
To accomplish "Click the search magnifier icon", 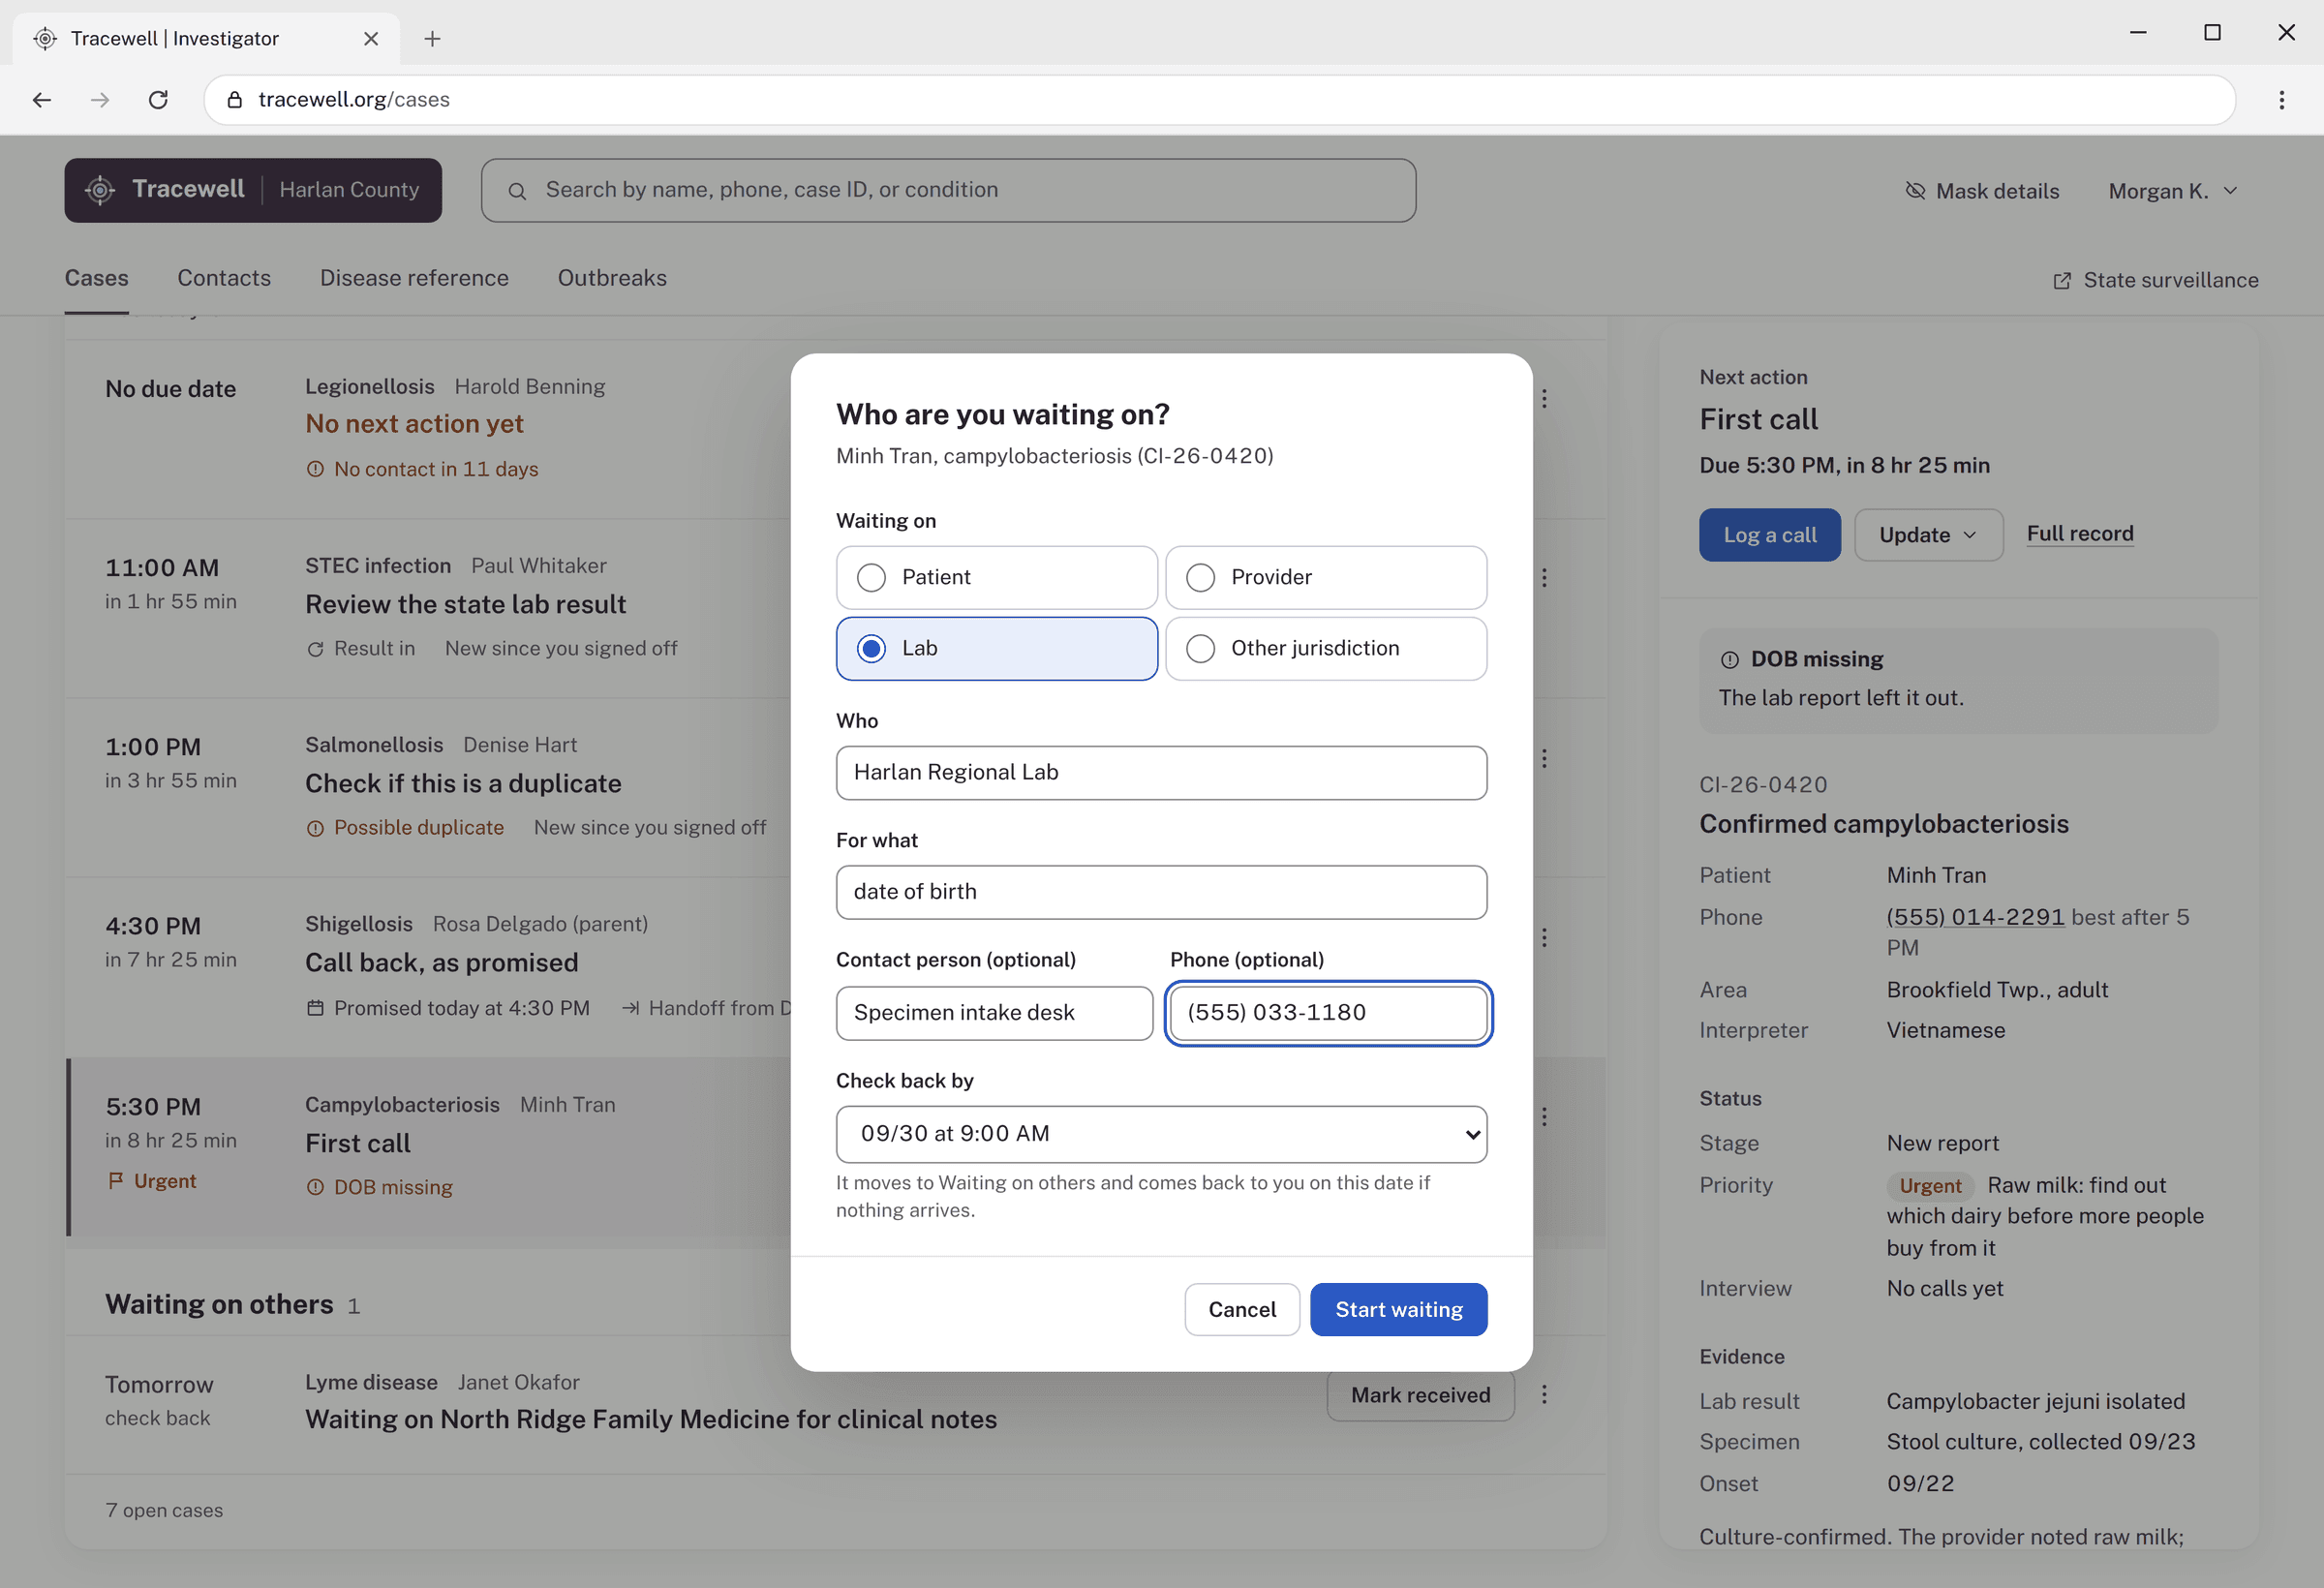I will pyautogui.click(x=517, y=191).
